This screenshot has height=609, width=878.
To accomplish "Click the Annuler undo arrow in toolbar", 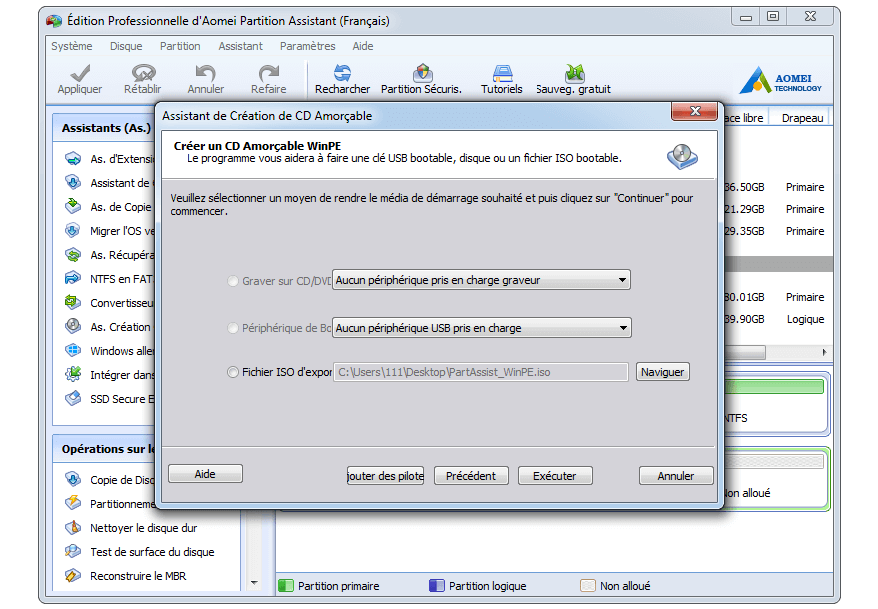I will pos(206,74).
